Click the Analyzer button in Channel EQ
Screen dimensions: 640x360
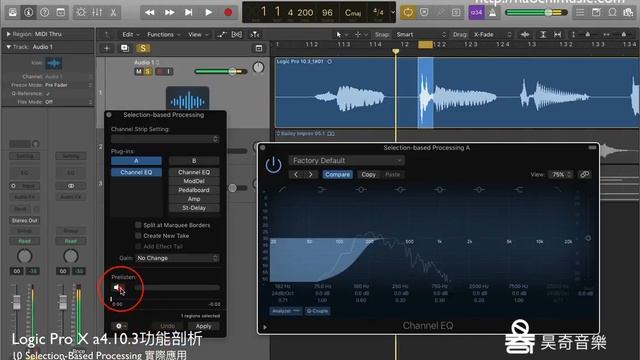tap(285, 311)
